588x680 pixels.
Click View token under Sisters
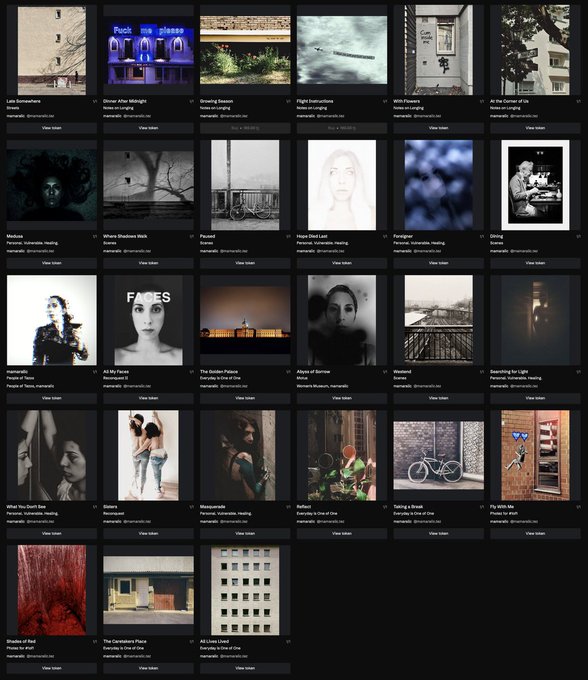[148, 533]
